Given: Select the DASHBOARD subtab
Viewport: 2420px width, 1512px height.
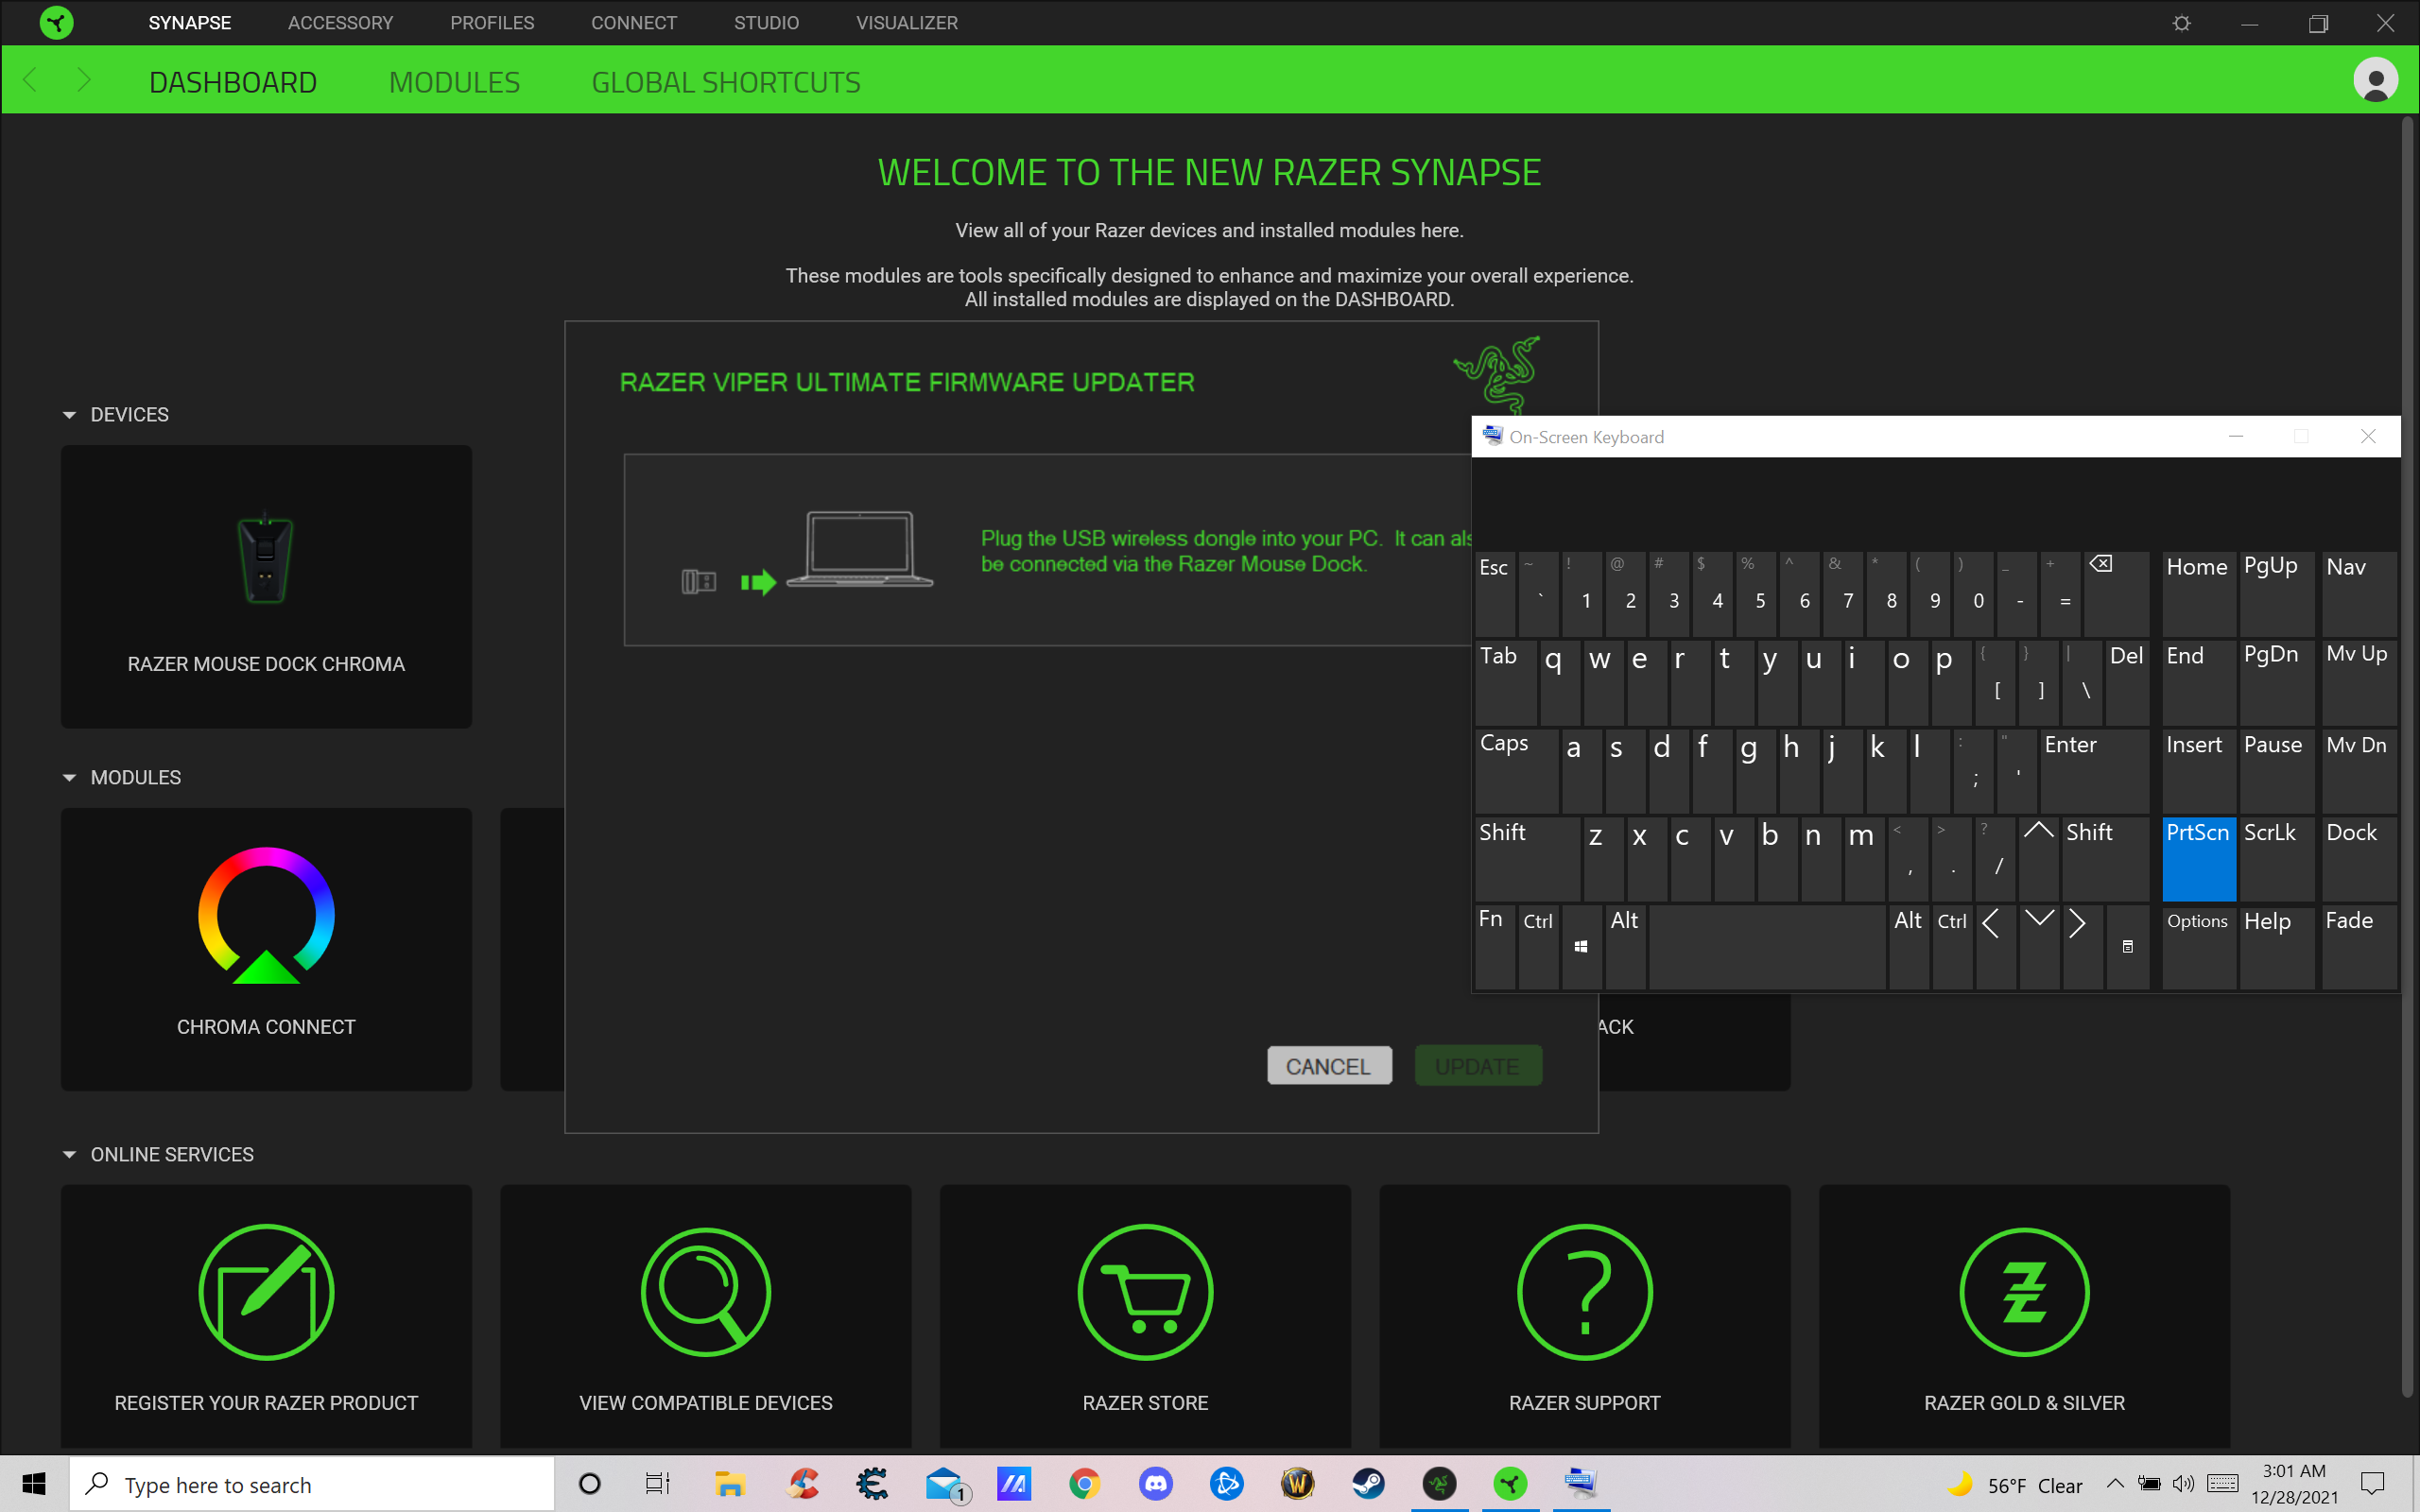Looking at the screenshot, I should click(x=233, y=82).
